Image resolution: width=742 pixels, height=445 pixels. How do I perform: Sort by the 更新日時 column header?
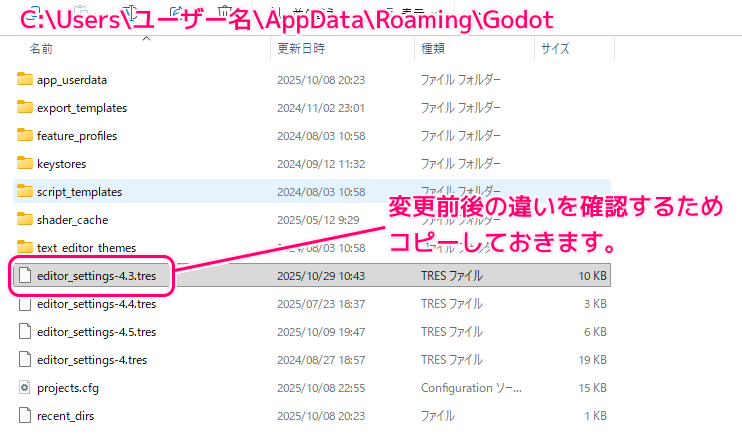(301, 49)
